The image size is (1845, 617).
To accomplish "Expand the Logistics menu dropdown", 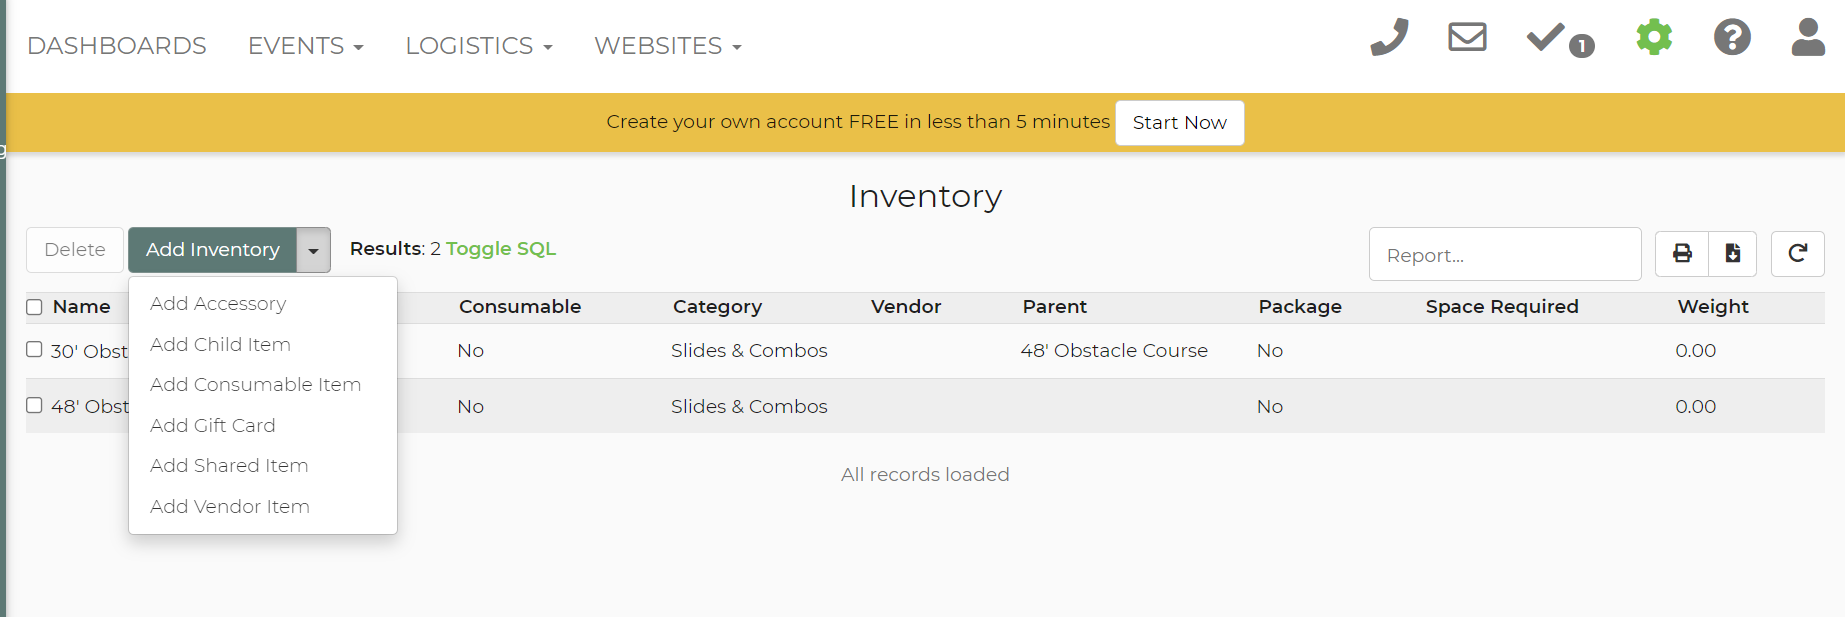I will tap(478, 46).
